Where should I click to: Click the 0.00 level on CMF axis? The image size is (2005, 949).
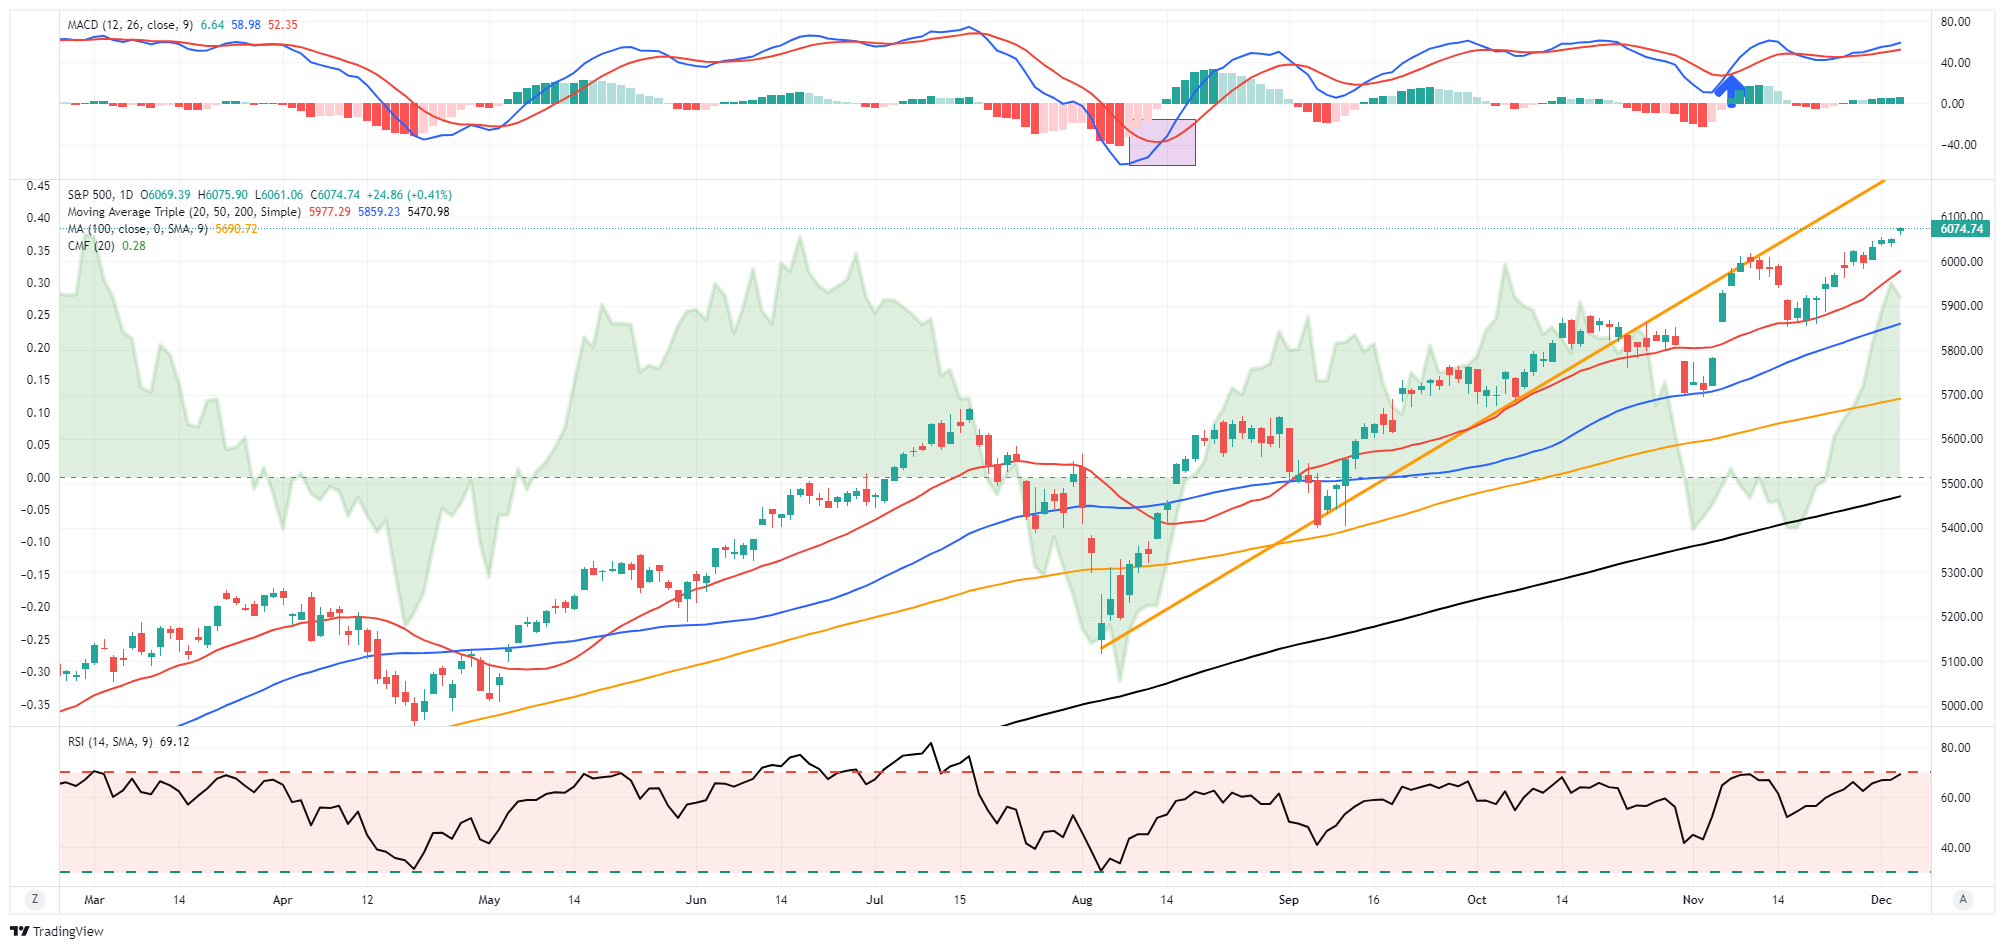point(38,478)
